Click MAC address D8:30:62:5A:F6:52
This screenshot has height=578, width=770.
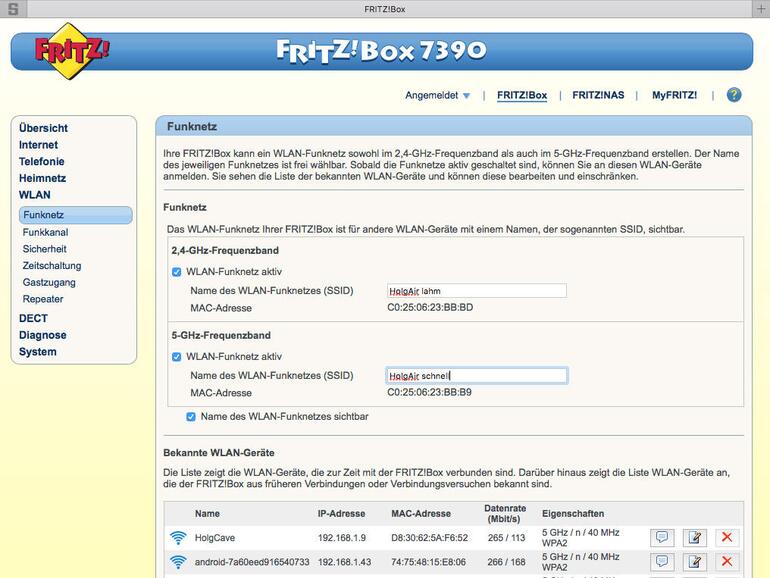click(x=429, y=538)
